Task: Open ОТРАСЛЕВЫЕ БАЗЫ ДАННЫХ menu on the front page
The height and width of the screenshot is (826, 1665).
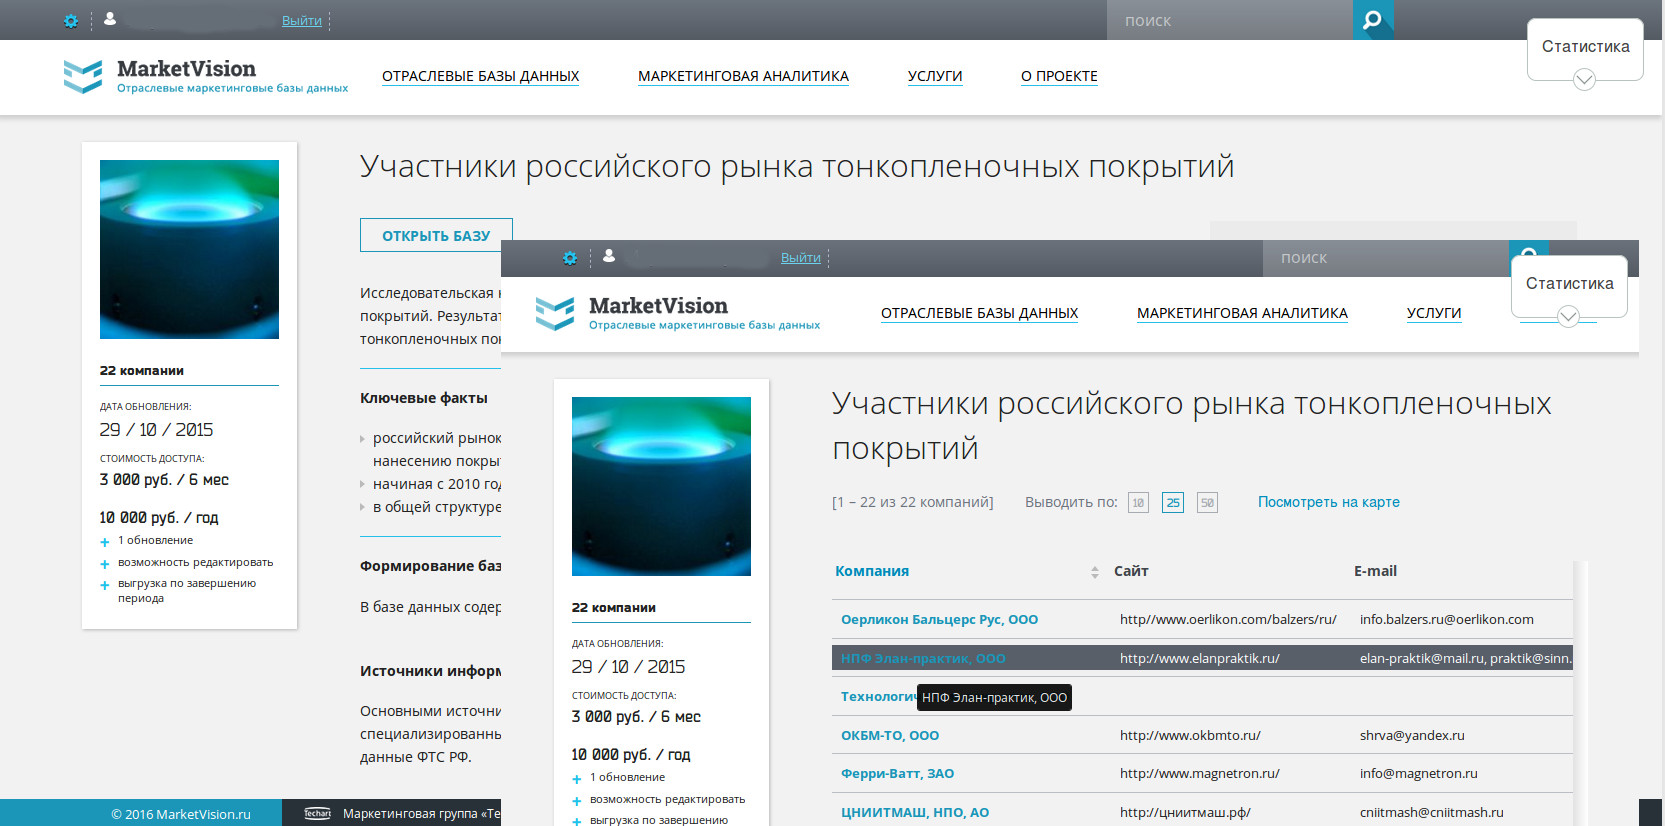Action: (980, 313)
